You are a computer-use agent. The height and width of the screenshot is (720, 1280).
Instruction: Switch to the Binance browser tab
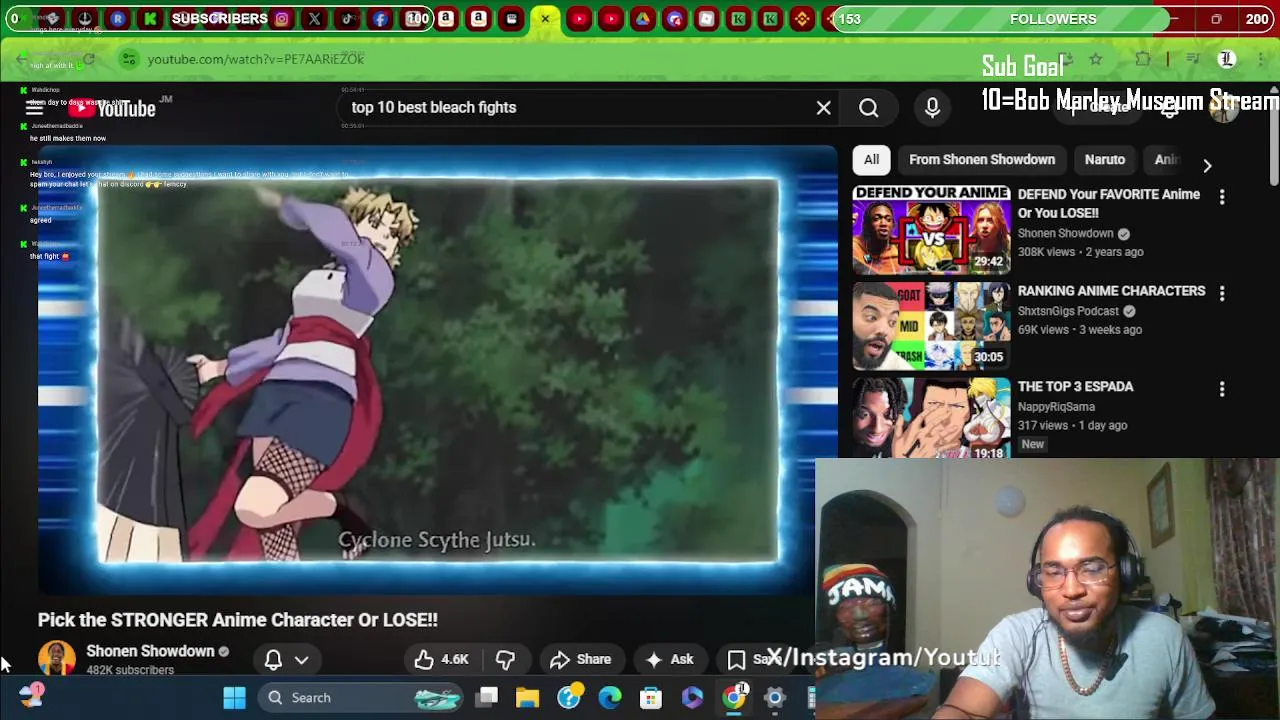[803, 18]
